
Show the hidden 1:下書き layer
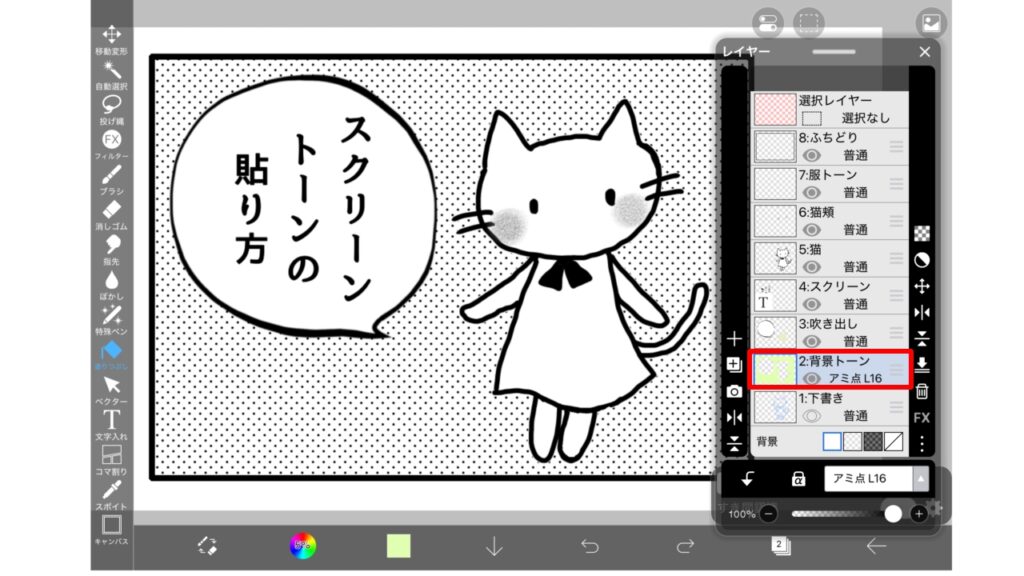pyautogui.click(x=812, y=415)
